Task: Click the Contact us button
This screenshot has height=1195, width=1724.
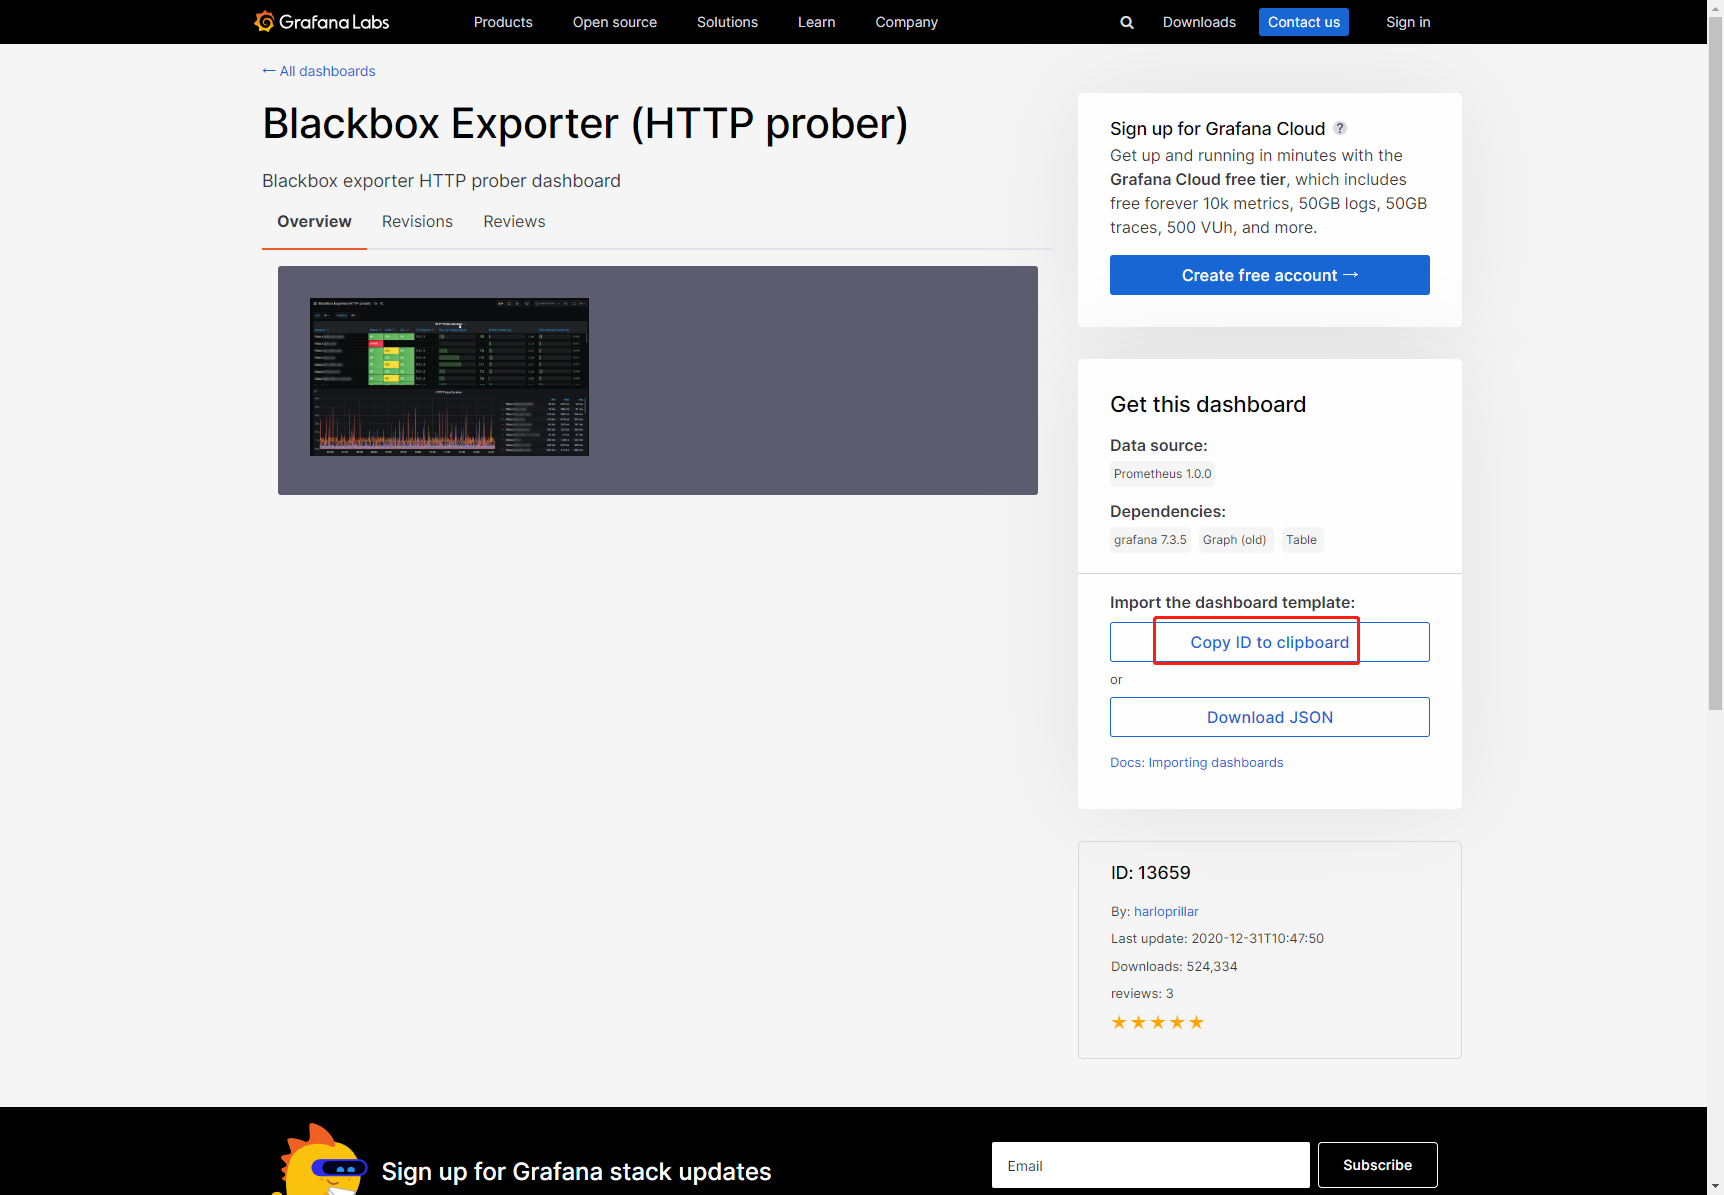Action: 1304,22
